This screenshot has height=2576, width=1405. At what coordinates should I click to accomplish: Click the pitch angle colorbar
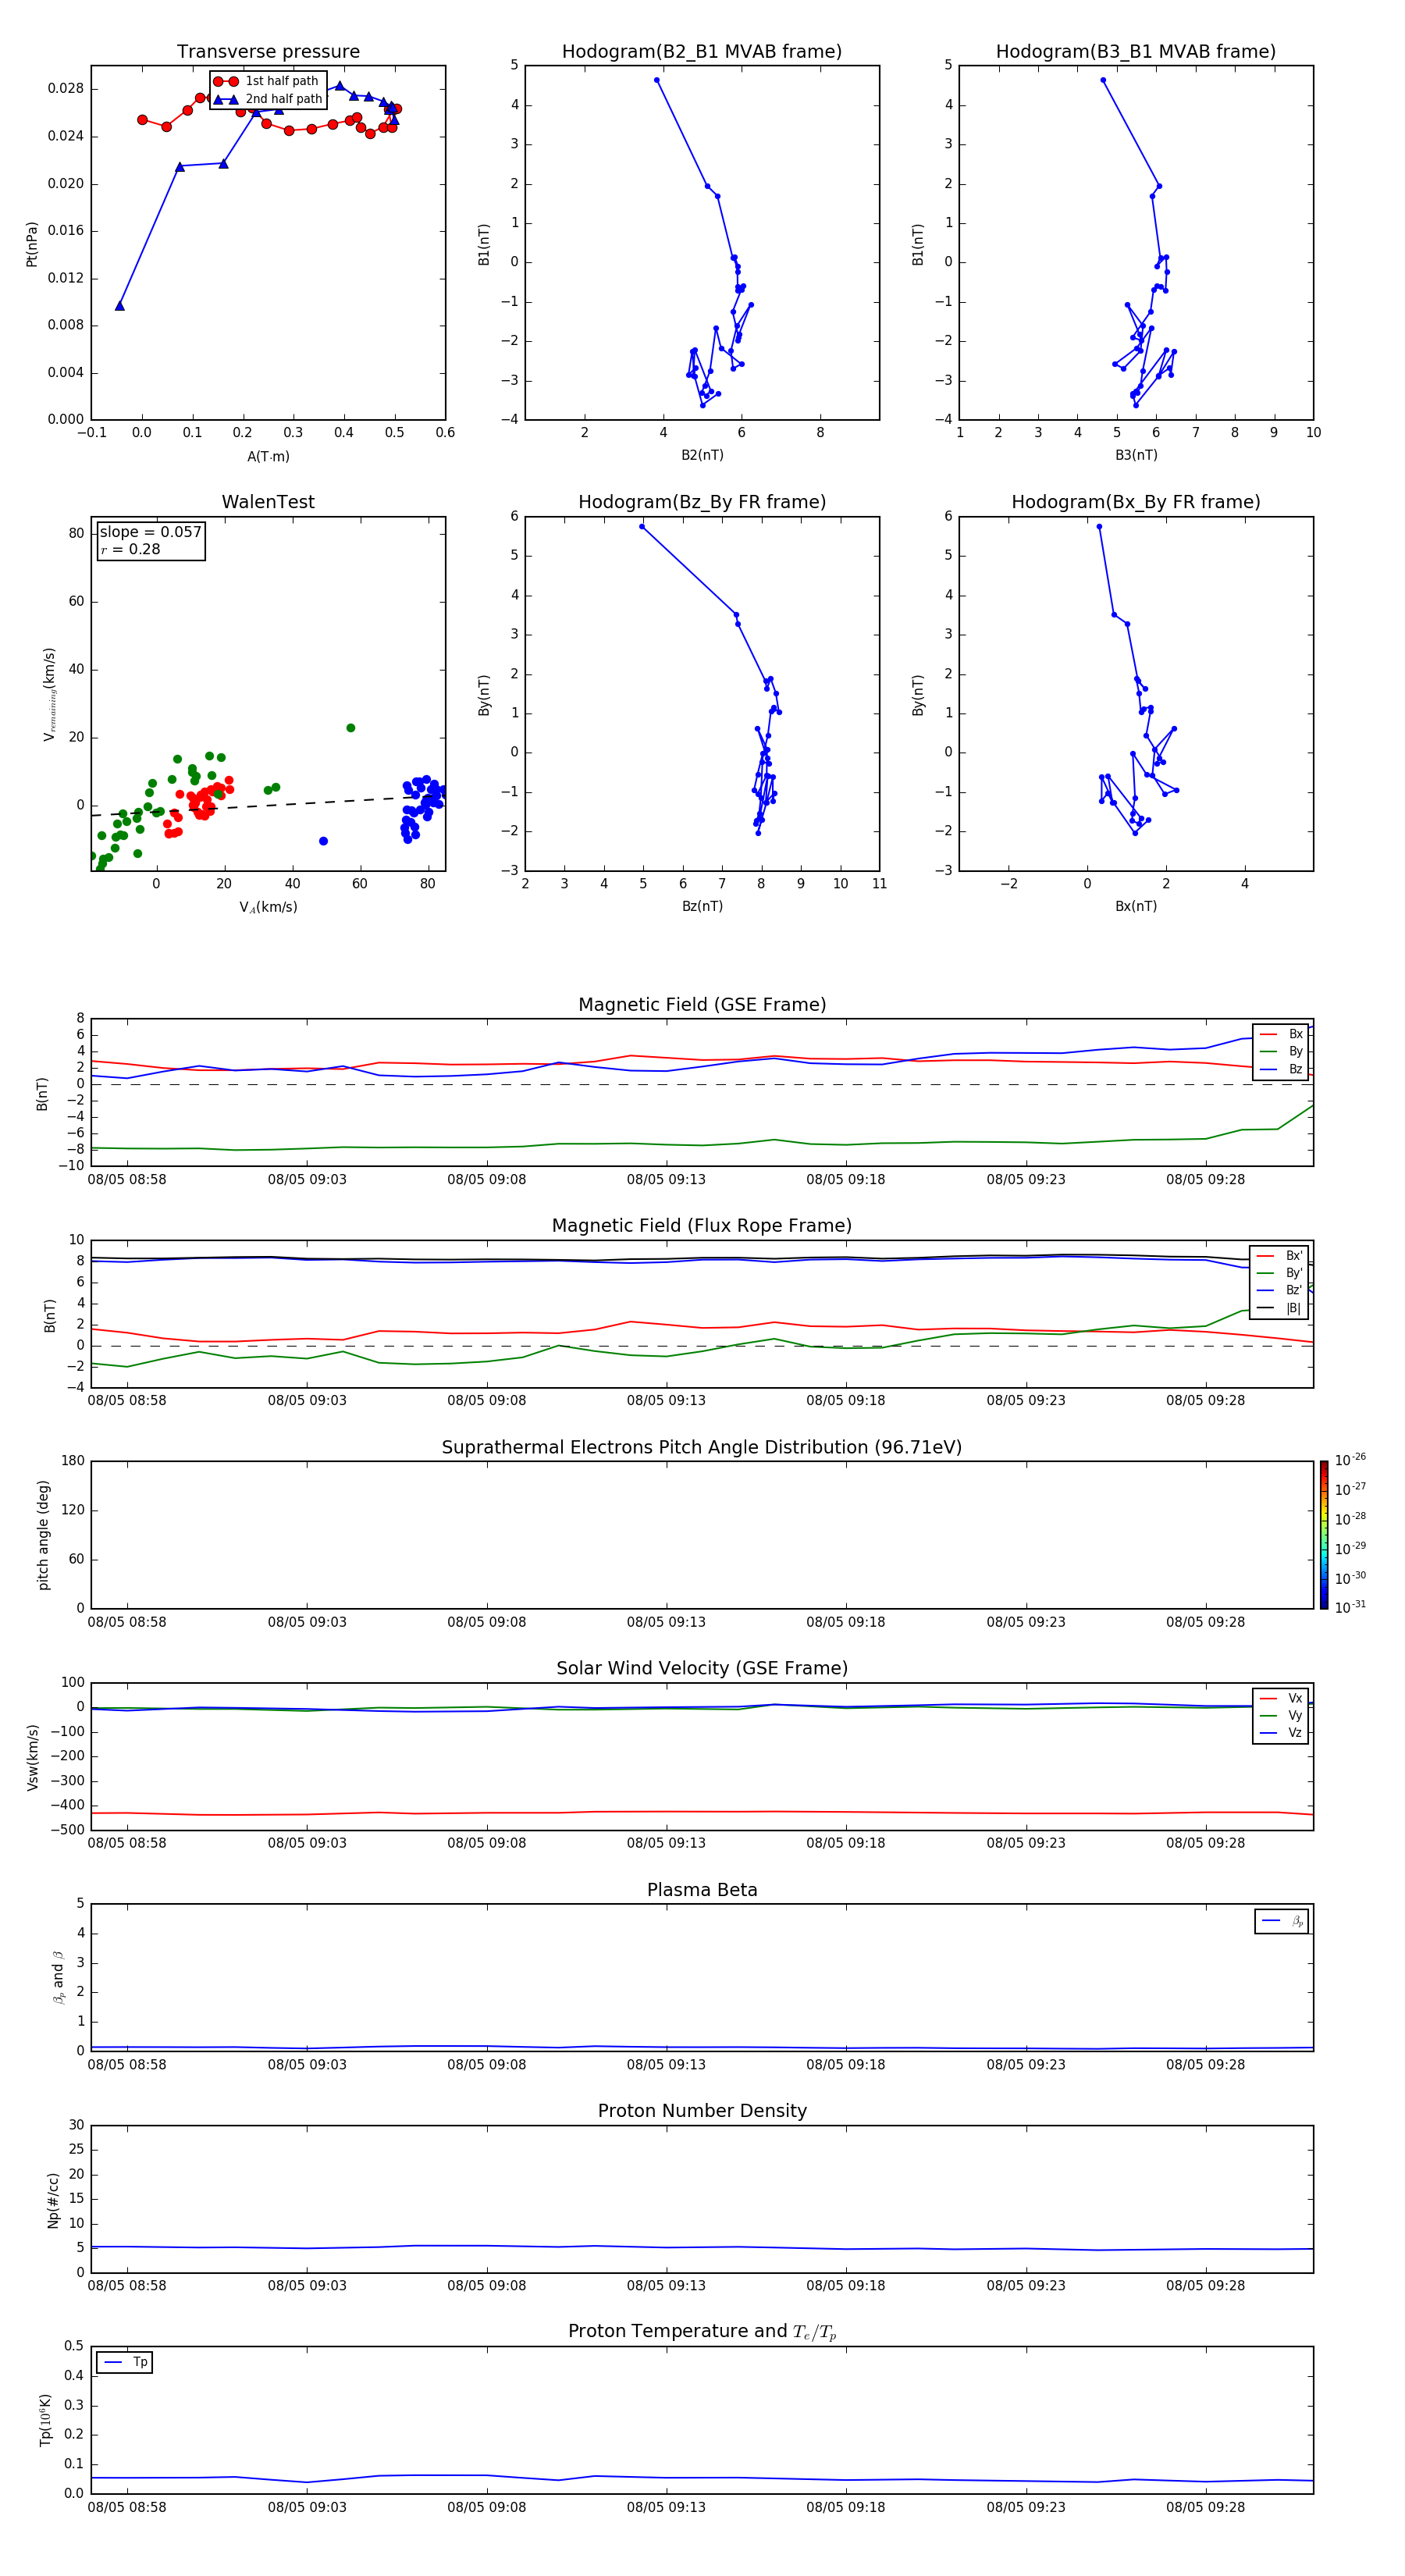point(1324,1535)
